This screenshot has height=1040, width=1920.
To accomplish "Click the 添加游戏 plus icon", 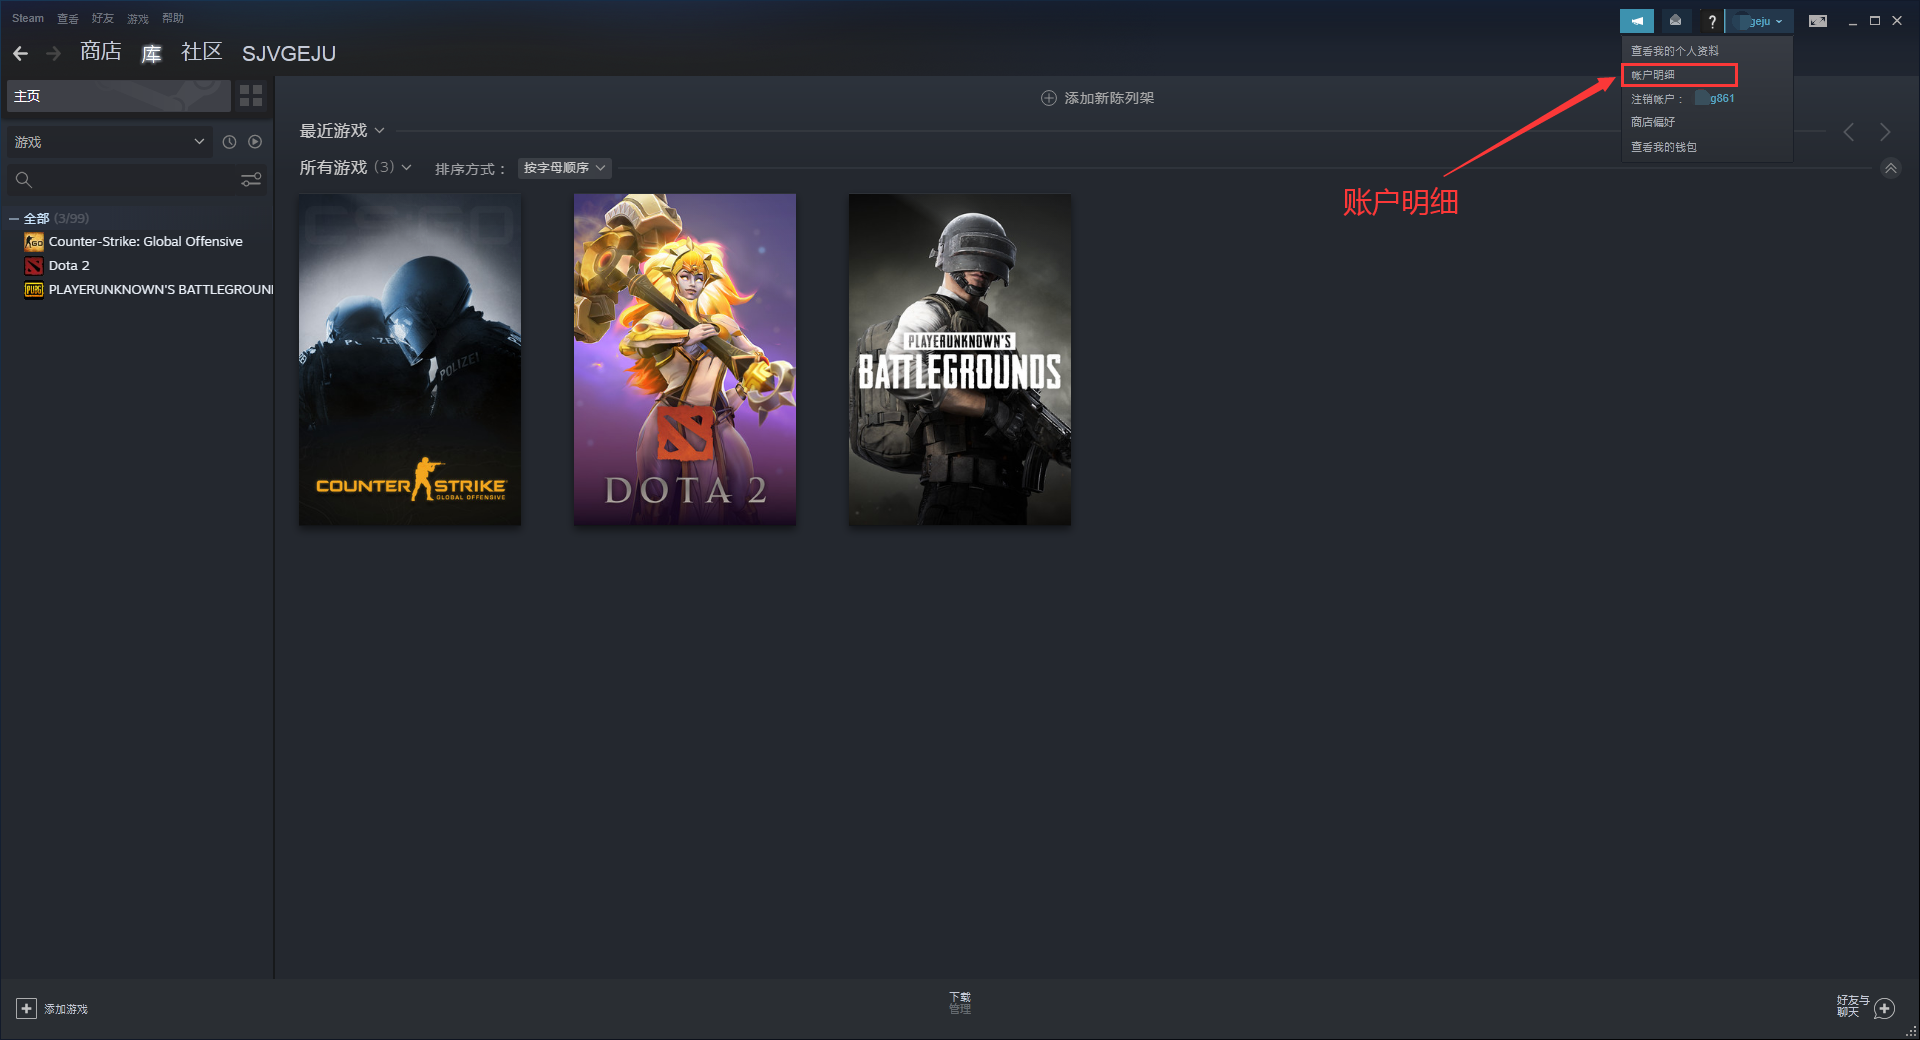I will click(27, 1009).
